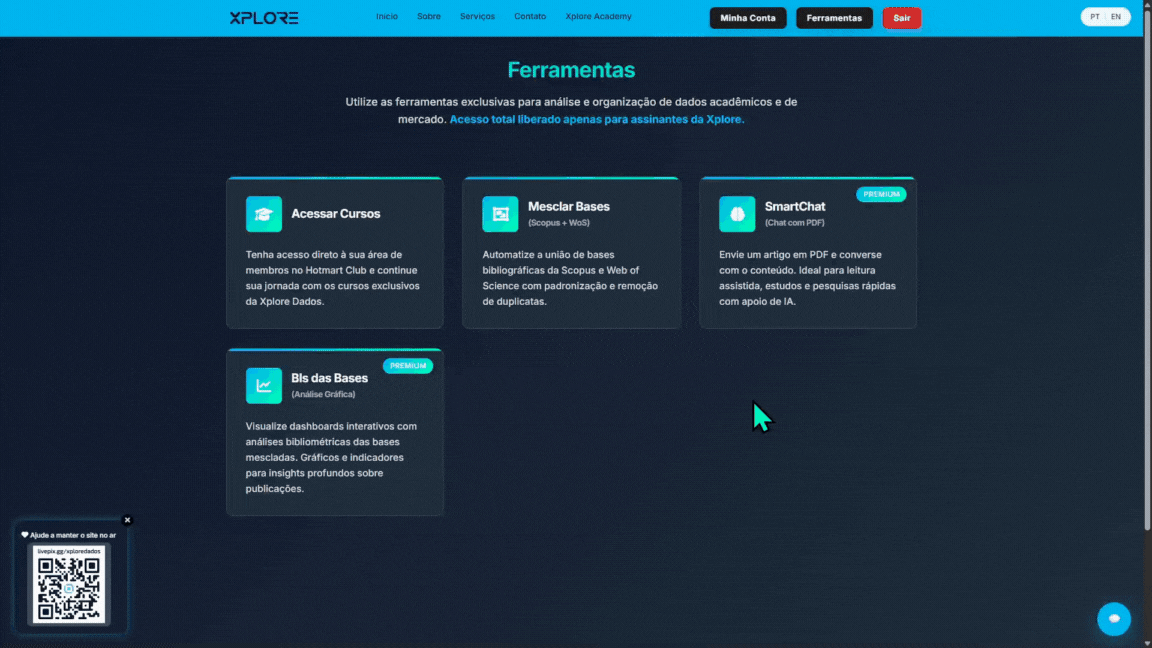Close the donation support popup
This screenshot has width=1152, height=648.
click(x=127, y=520)
